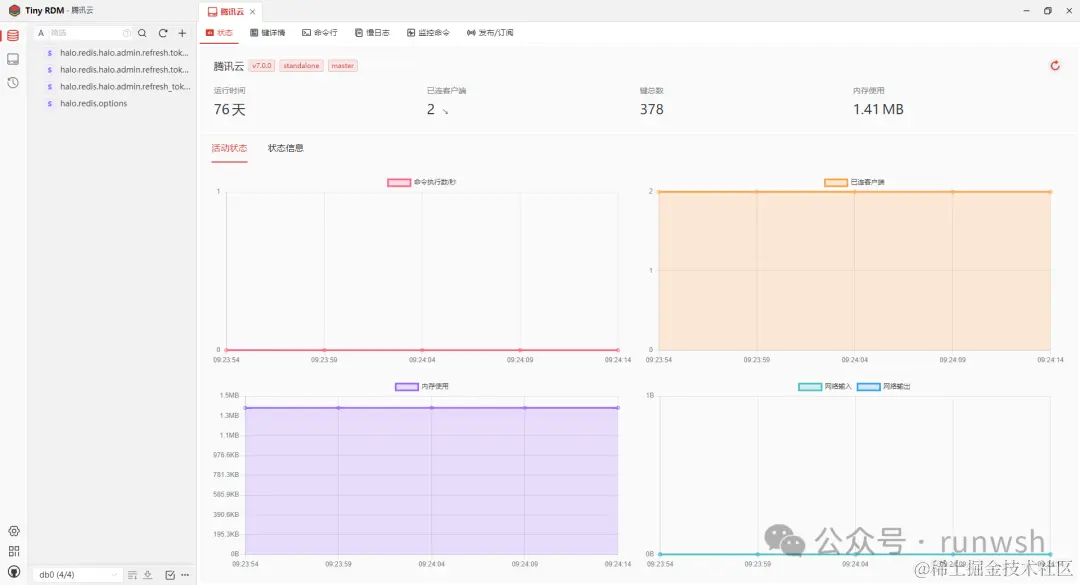
Task: Toggle the key type filter 'A' icon
Action: [41, 33]
